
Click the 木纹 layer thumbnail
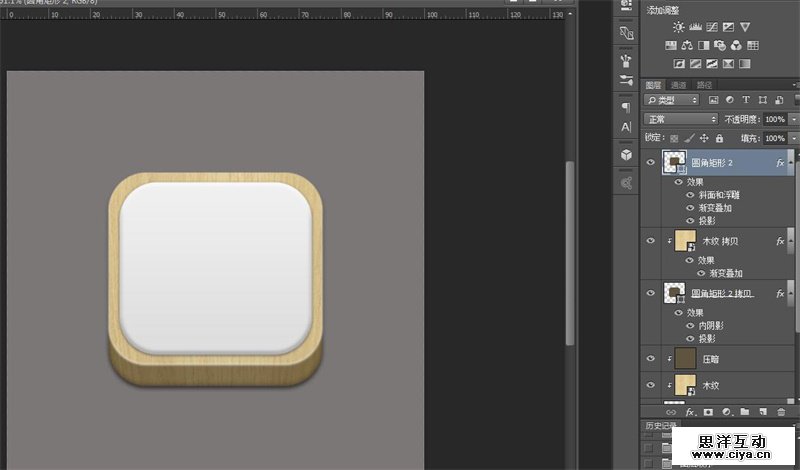pyautogui.click(x=685, y=385)
